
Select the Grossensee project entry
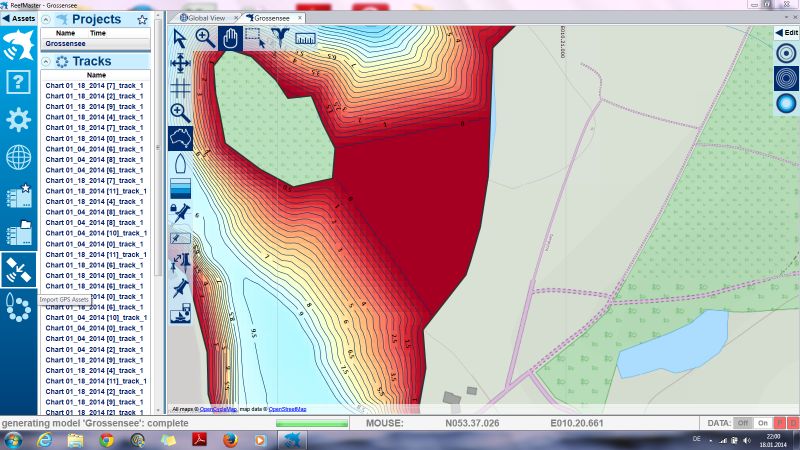coord(65,44)
